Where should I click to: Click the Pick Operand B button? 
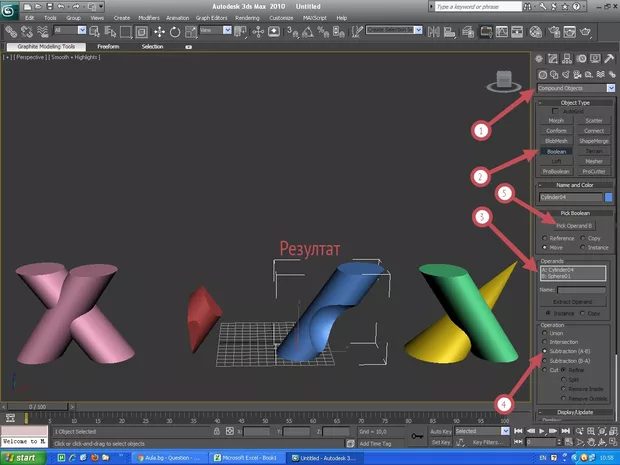pos(575,226)
